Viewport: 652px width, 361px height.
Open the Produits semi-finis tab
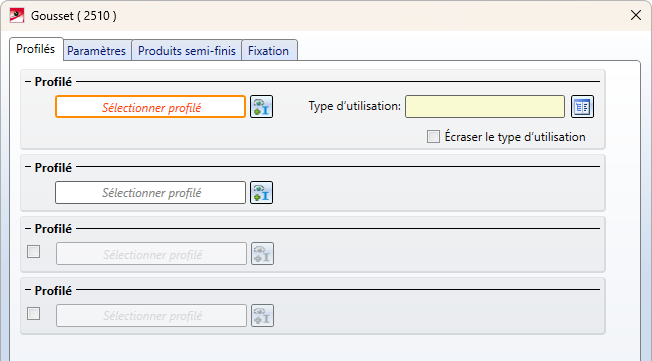click(187, 51)
